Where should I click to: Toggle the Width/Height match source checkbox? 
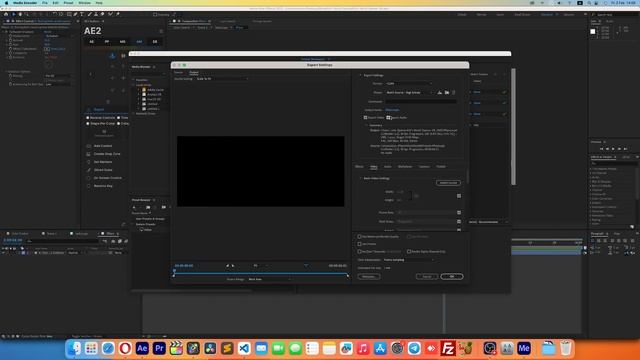click(x=459, y=196)
